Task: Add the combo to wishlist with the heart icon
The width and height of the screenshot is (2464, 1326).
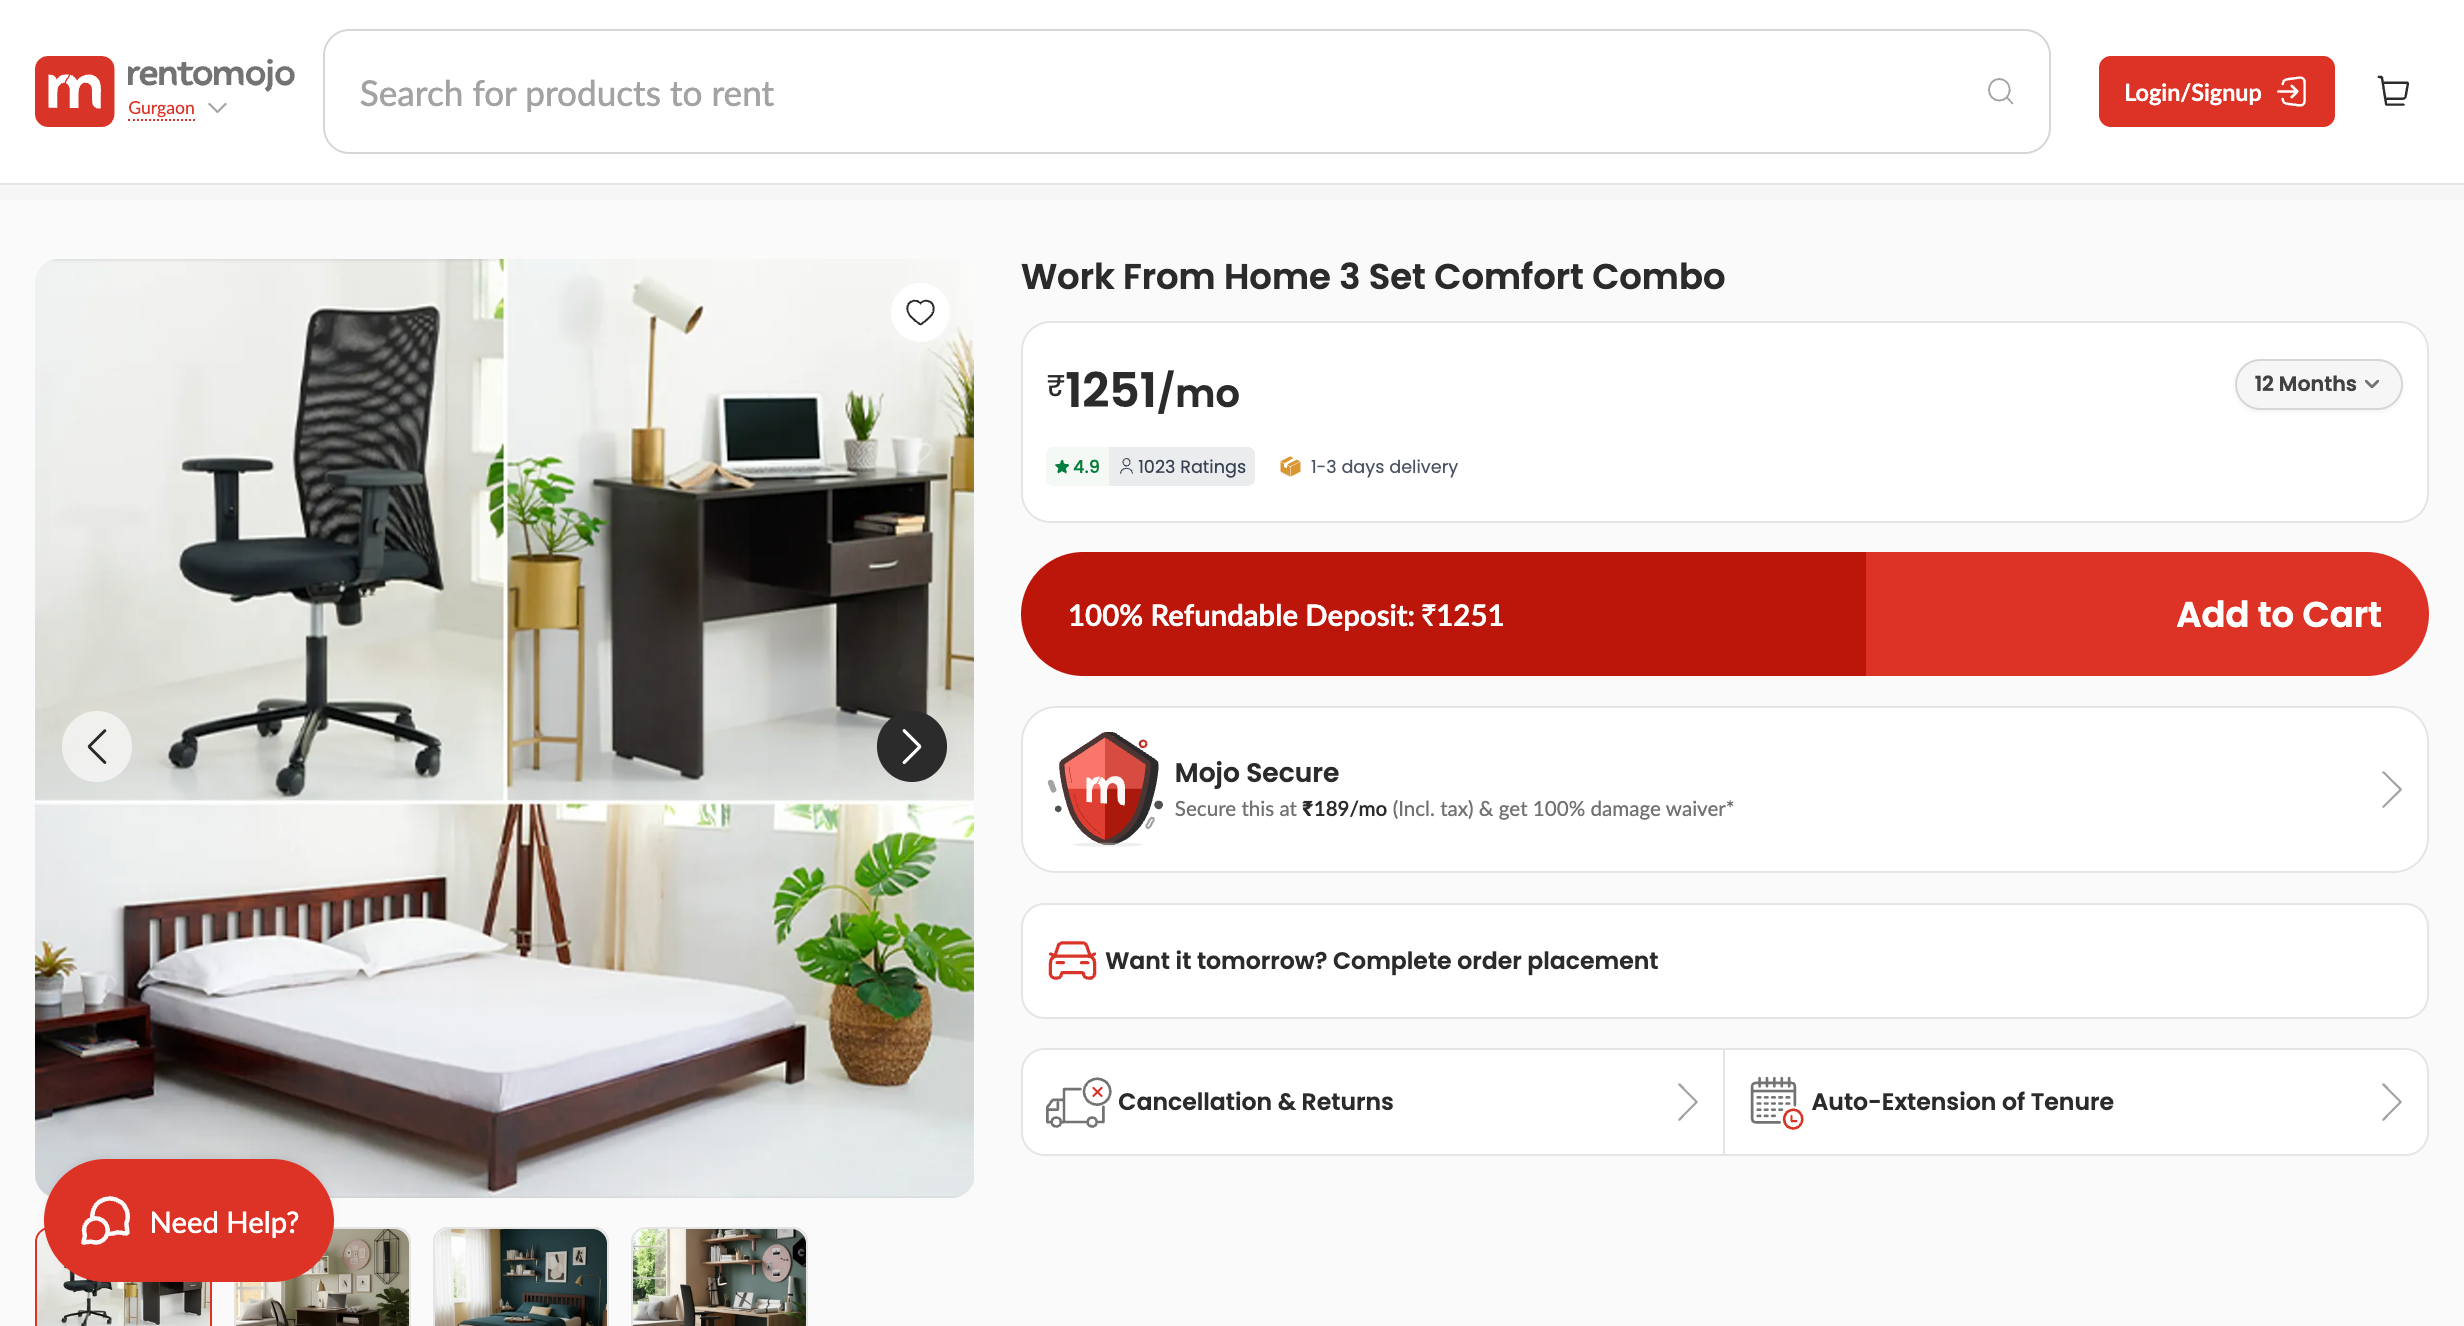Action: point(920,312)
